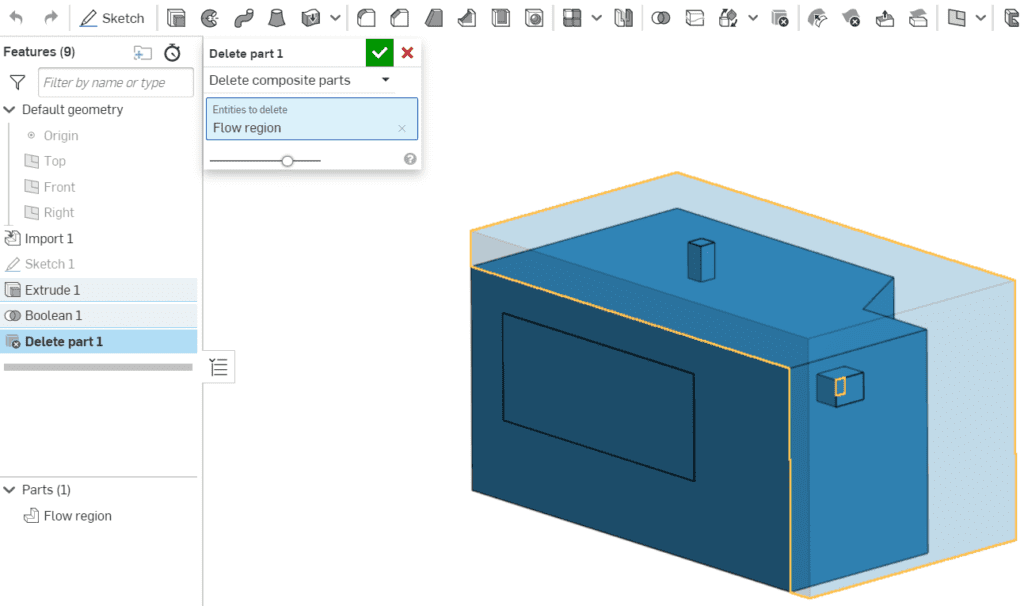Open the Boolean feature
The width and height of the screenshot is (1024, 606).
coord(660,17)
